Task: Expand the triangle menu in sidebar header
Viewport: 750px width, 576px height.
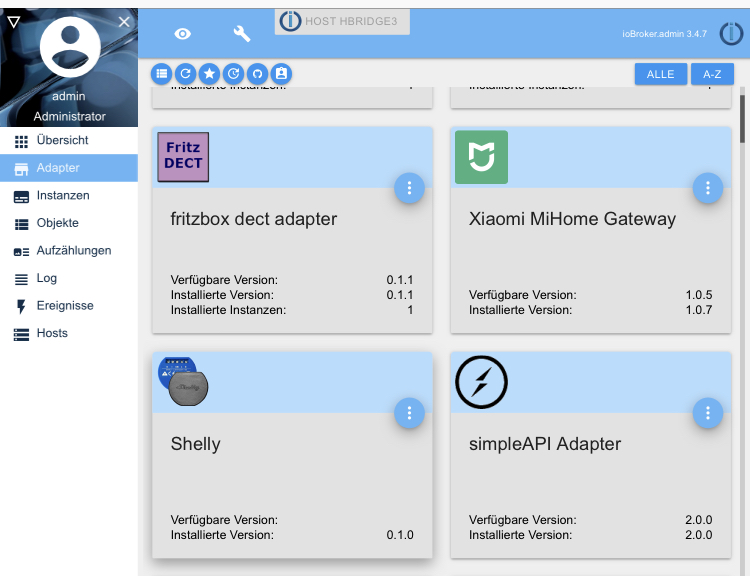Action: point(14,21)
